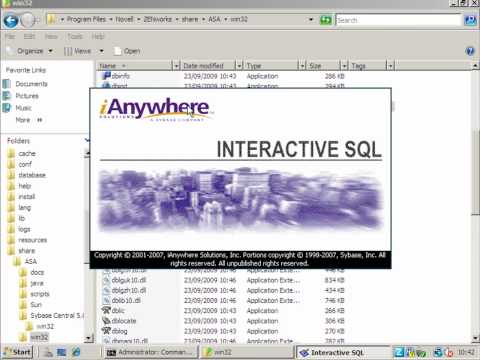Select the dblog application icon
This screenshot has height=360, width=480.
(x=106, y=331)
